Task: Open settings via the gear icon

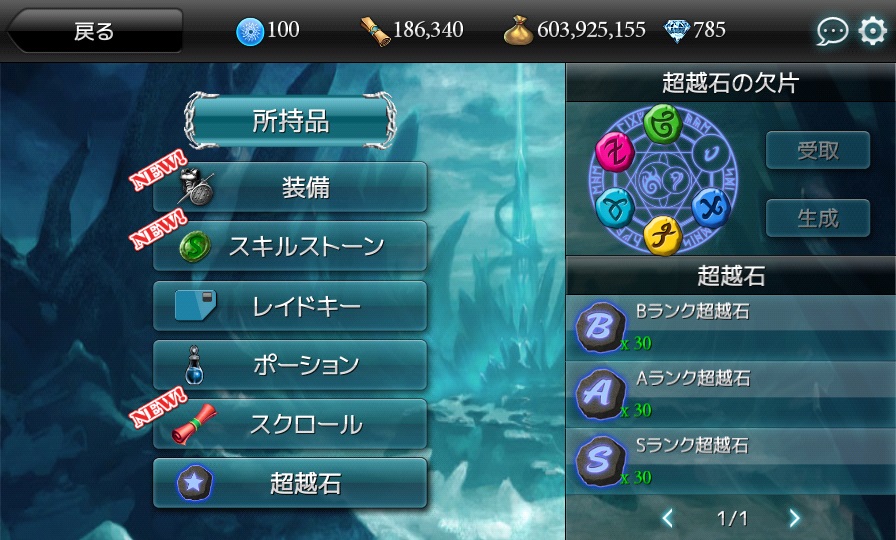Action: tap(873, 31)
